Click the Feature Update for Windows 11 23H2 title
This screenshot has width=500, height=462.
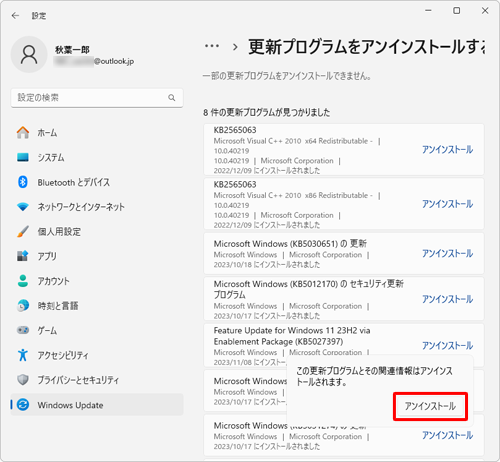(292, 336)
